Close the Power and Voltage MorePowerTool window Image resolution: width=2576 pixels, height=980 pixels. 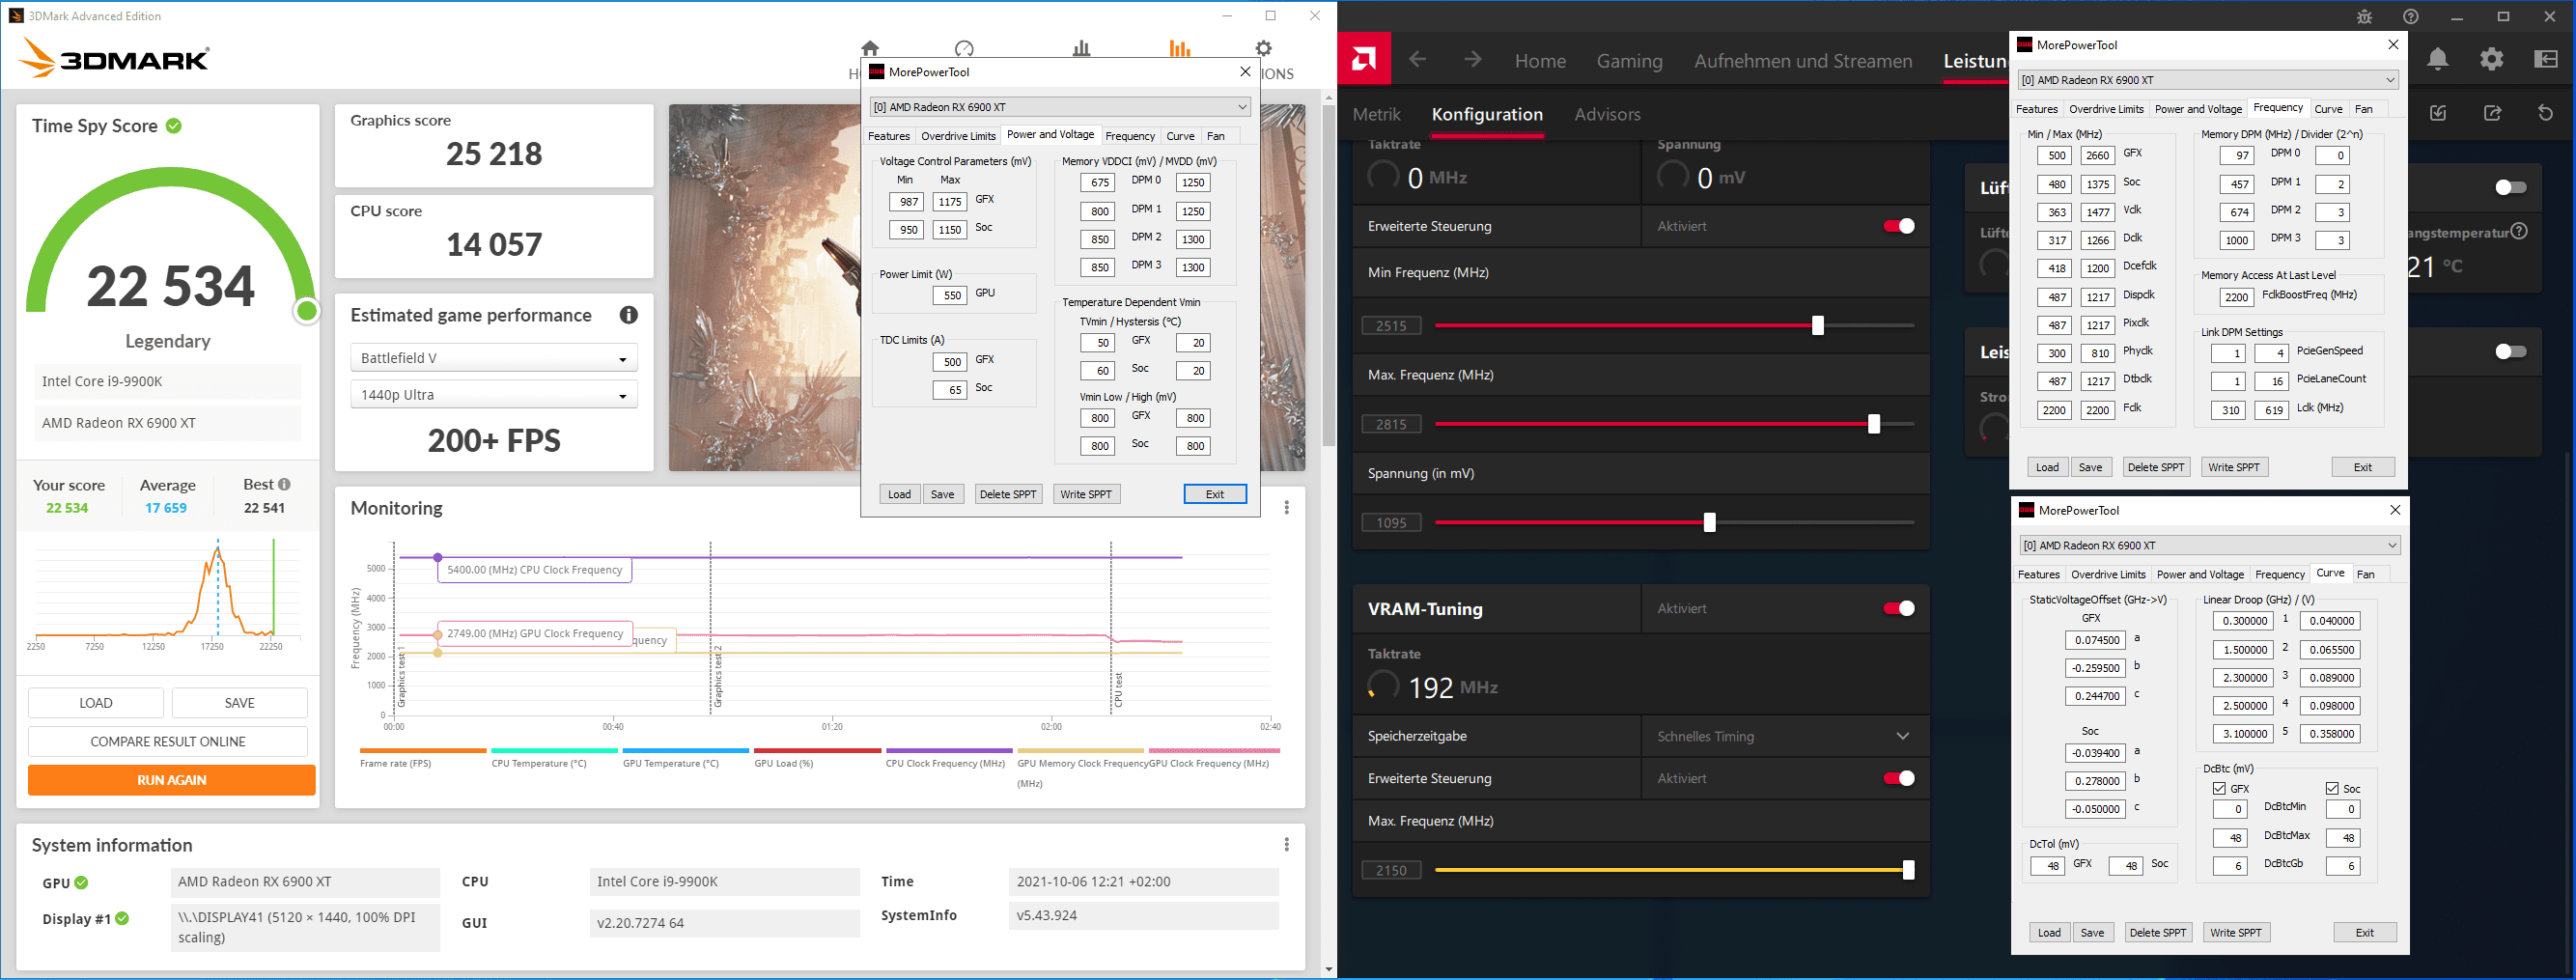click(x=1245, y=72)
